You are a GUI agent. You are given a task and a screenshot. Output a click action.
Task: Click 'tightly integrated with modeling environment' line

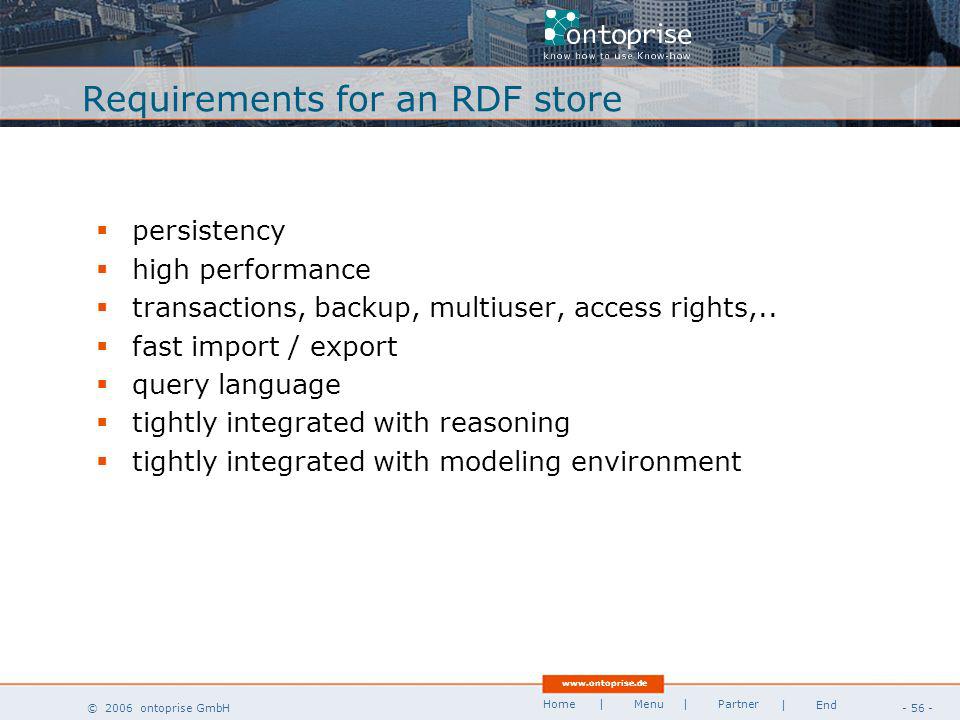click(x=437, y=462)
